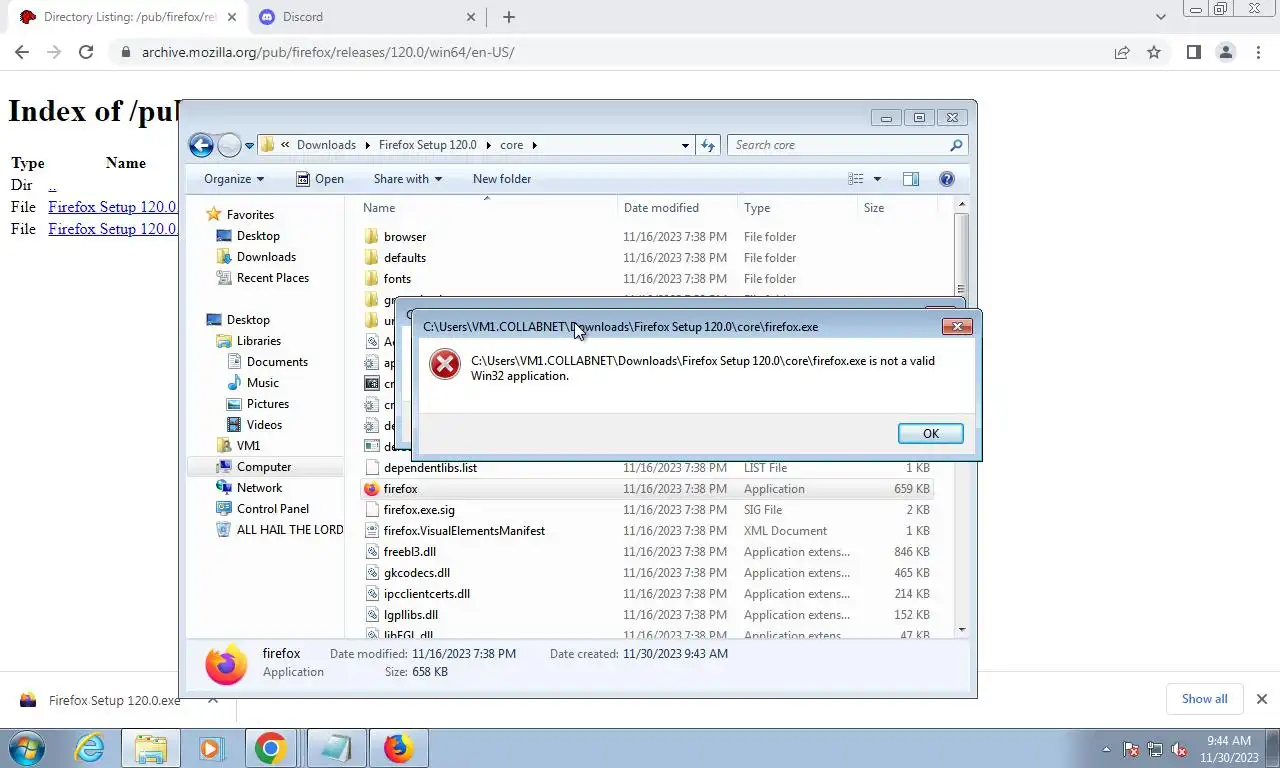
Task: Open the Chrome profile avatar
Action: tap(1226, 52)
